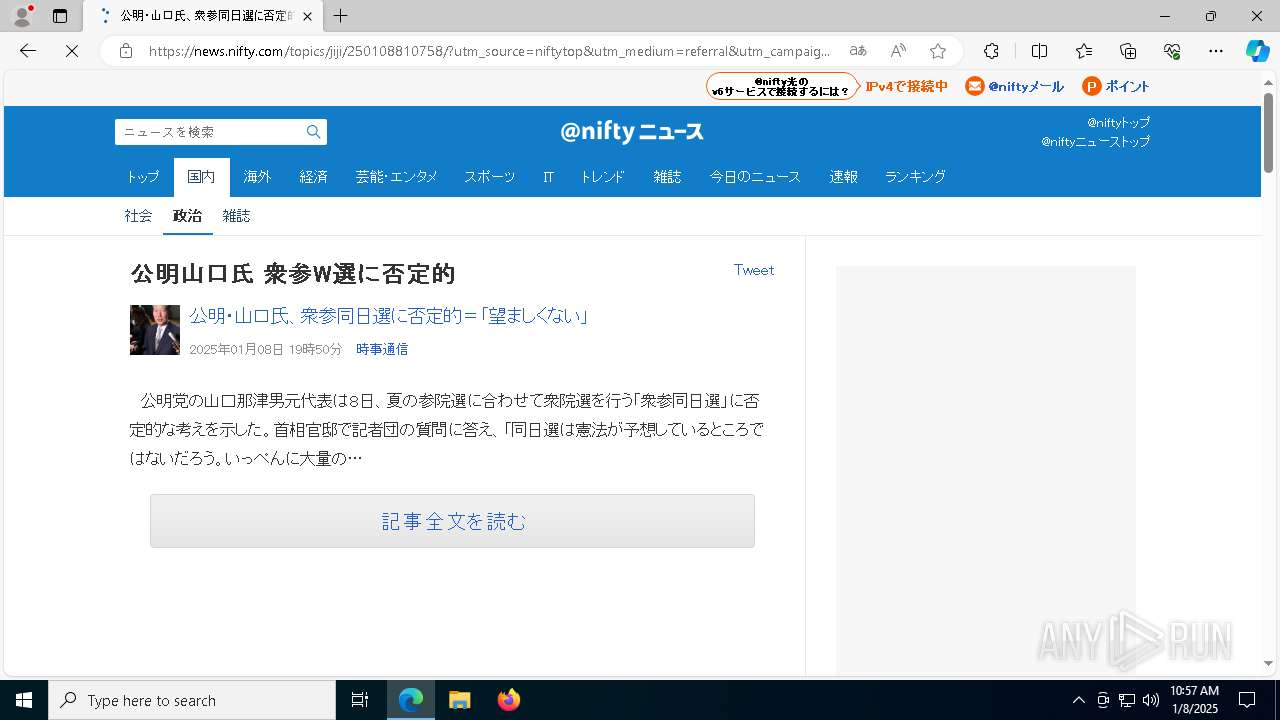Screen dimensions: 1280x720
Task: Open File Explorer from the taskbar
Action: (459, 700)
